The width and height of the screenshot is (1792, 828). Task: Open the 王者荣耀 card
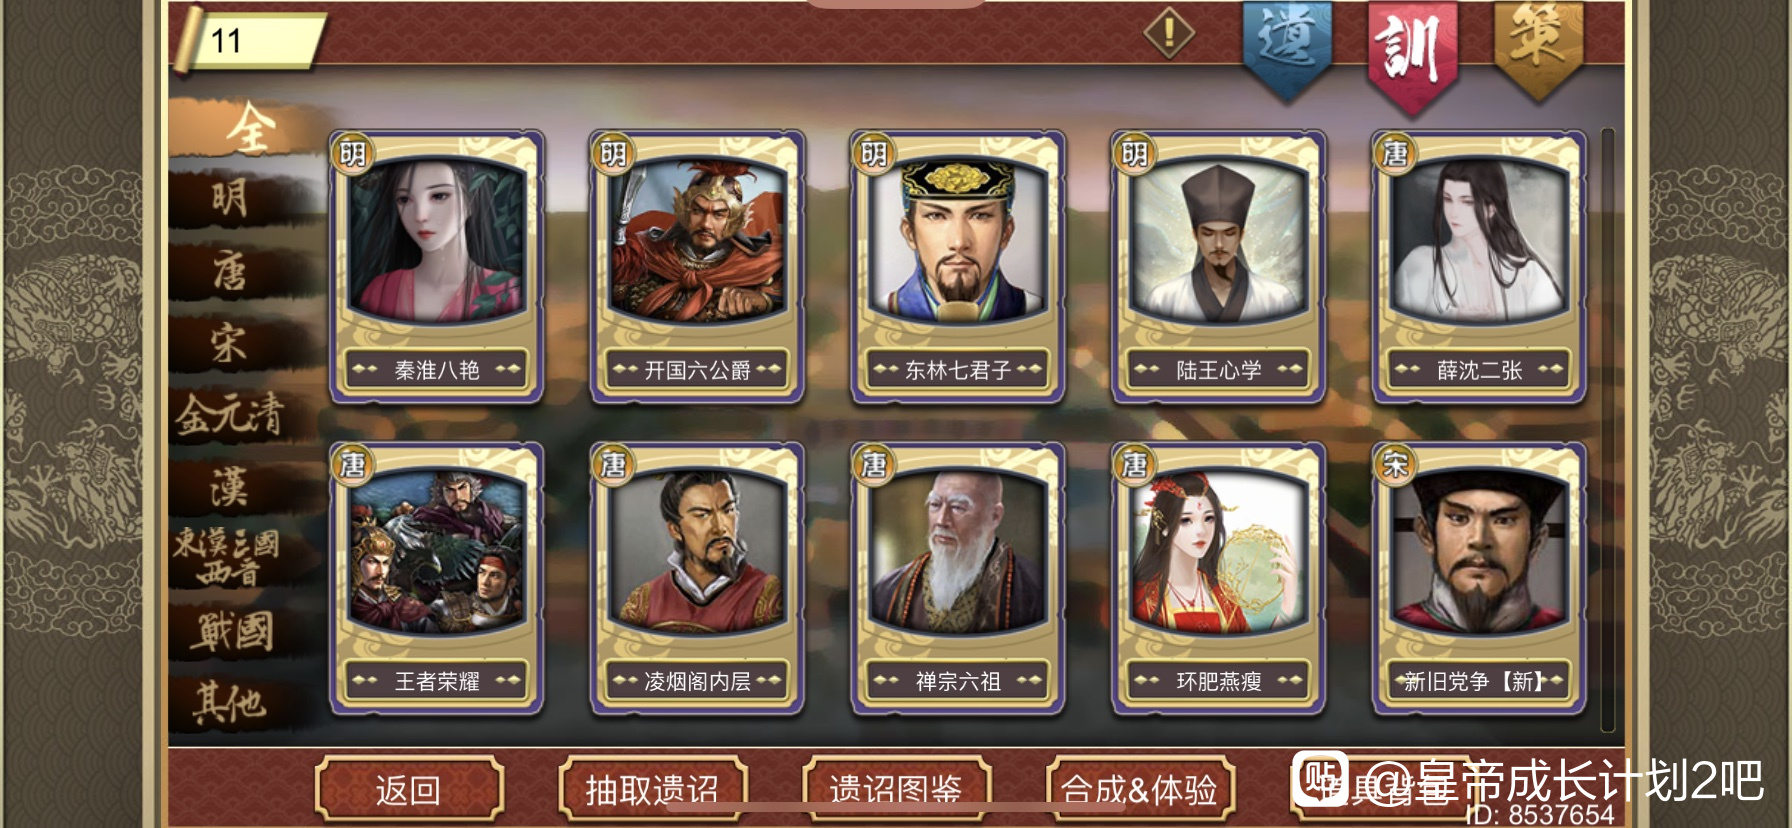pos(437,579)
